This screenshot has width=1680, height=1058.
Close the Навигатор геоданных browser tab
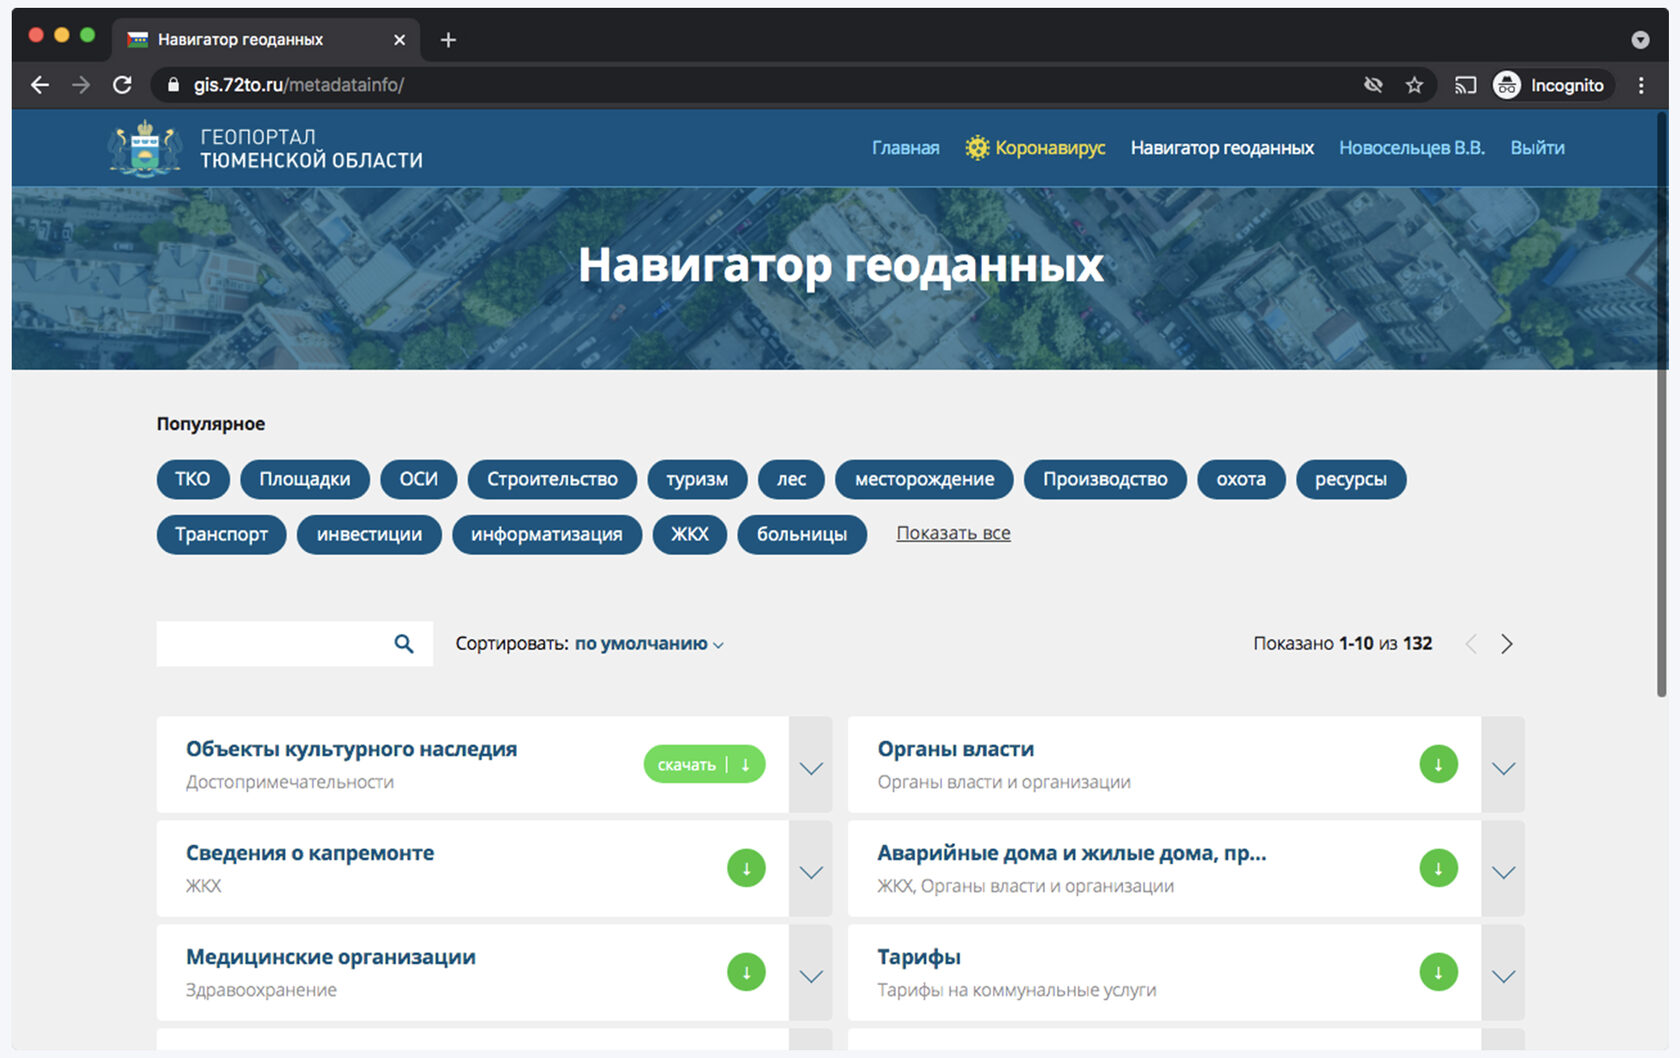click(x=399, y=40)
